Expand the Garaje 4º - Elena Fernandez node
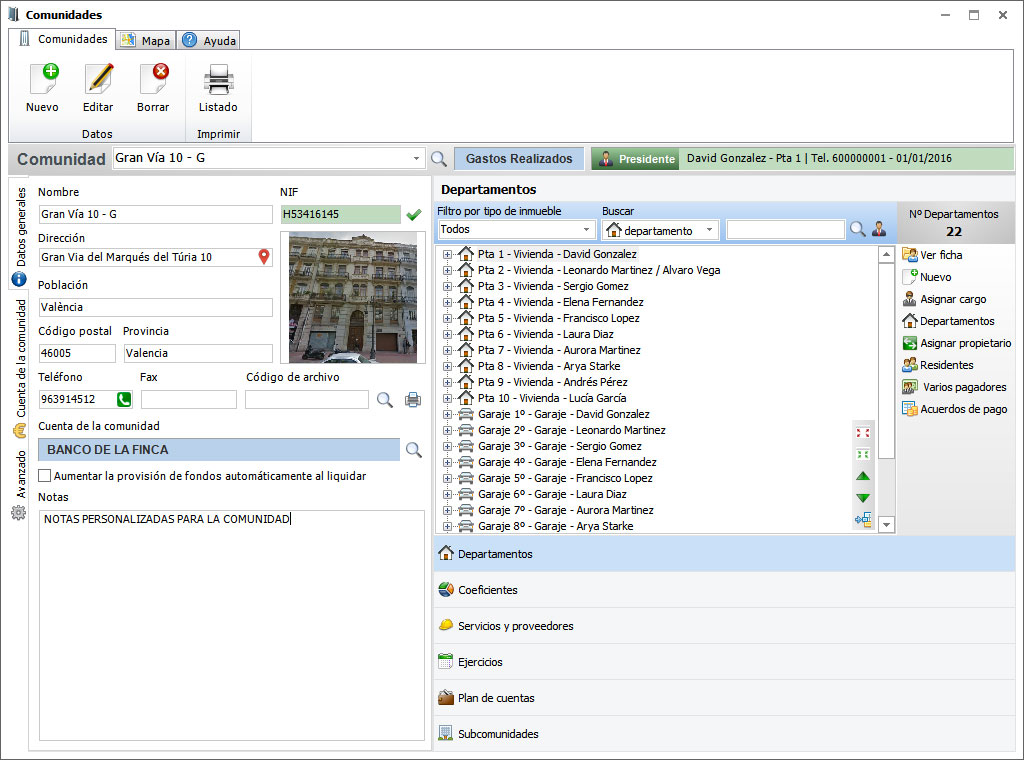1024x760 pixels. tap(447, 462)
